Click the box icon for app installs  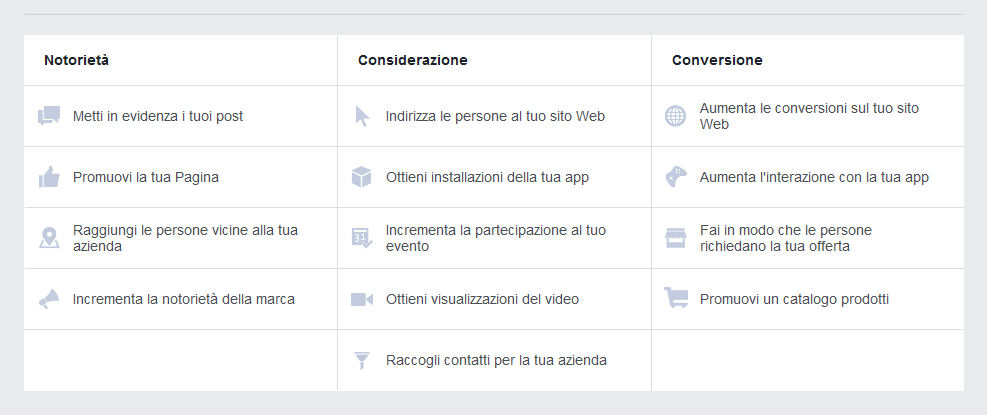[x=361, y=177]
